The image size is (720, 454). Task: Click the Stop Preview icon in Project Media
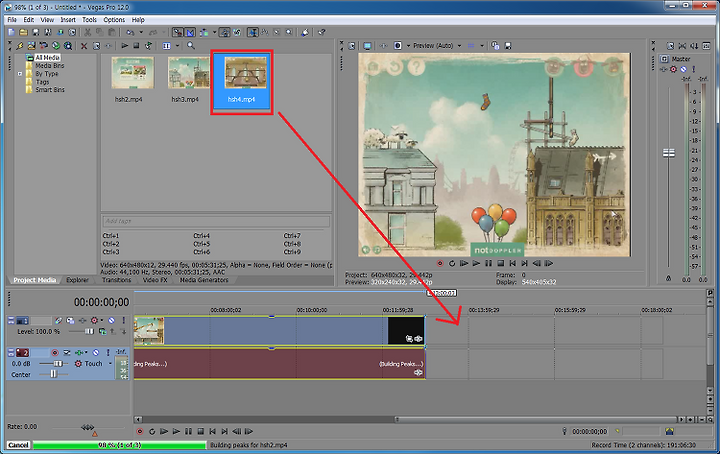click(136, 45)
